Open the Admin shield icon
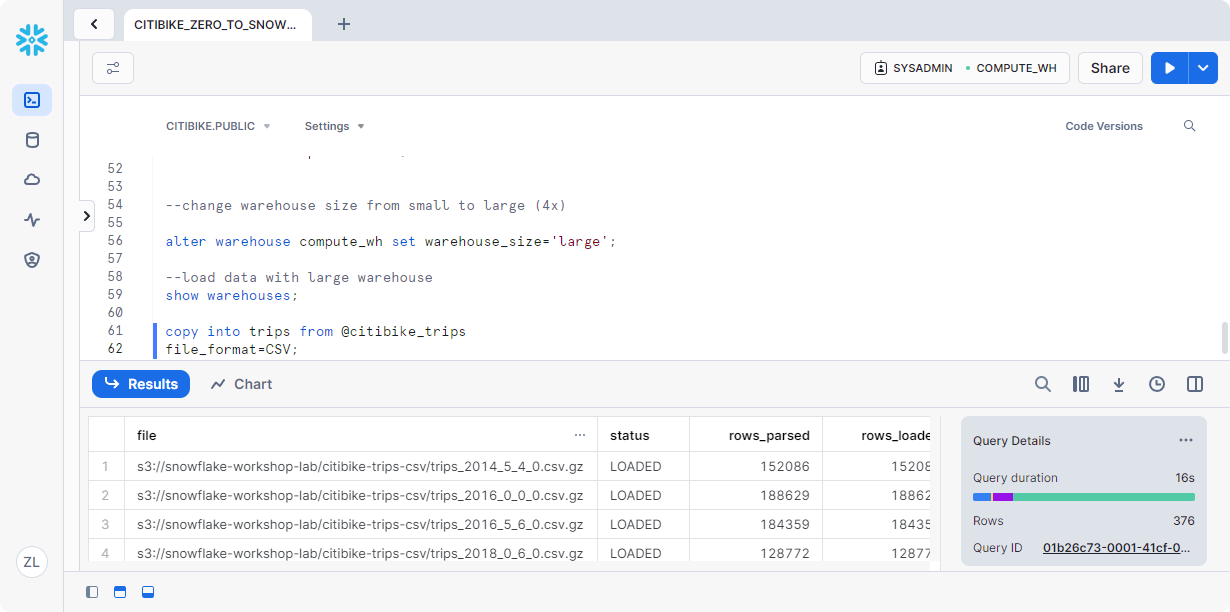 (x=32, y=260)
